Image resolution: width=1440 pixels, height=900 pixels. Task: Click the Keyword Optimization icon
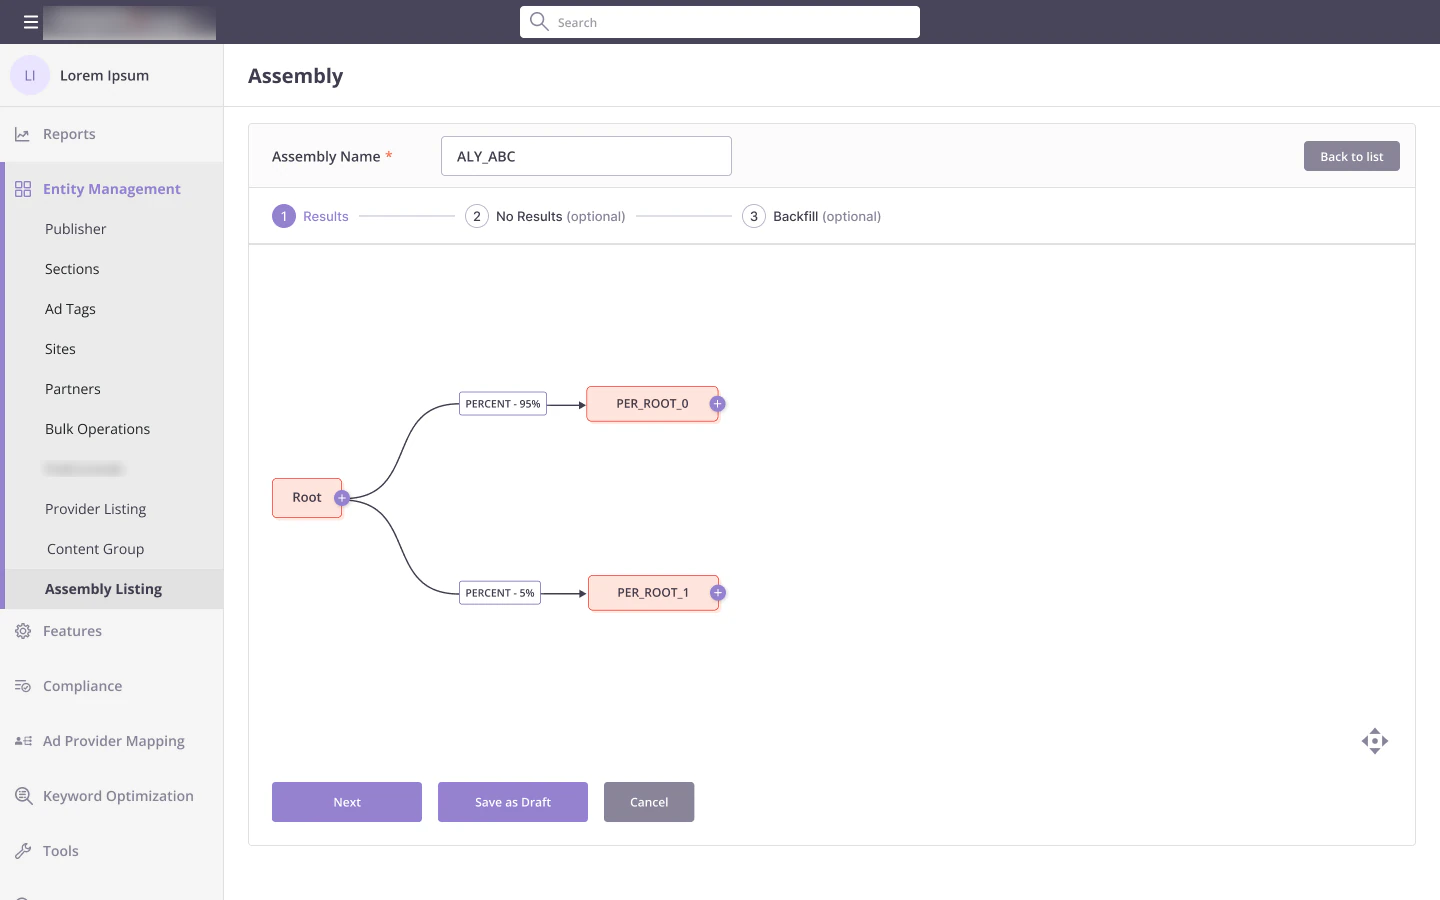pyautogui.click(x=23, y=796)
